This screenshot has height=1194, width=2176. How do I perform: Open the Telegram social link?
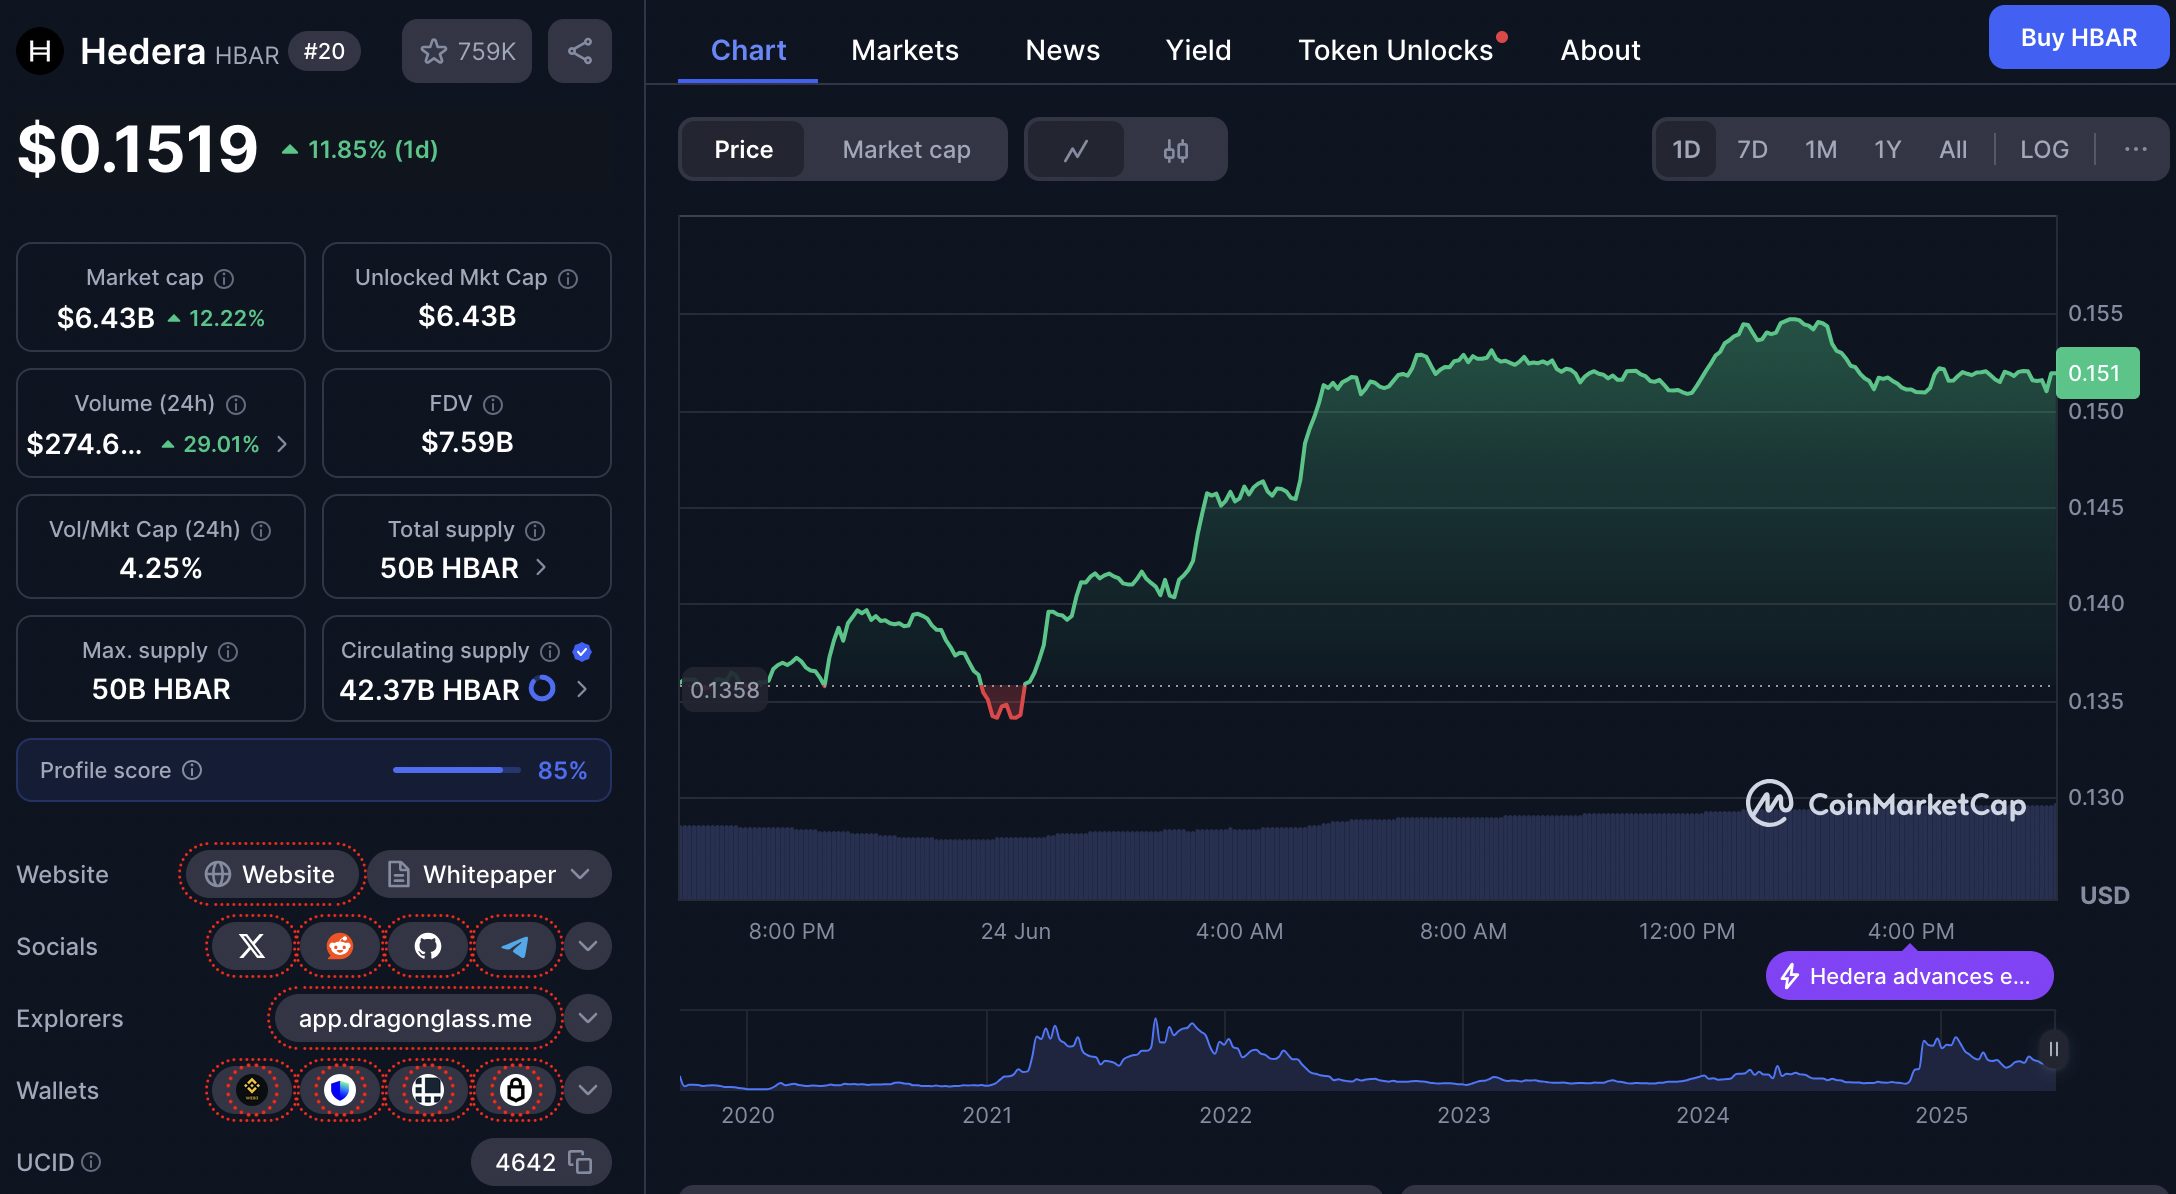pos(516,946)
